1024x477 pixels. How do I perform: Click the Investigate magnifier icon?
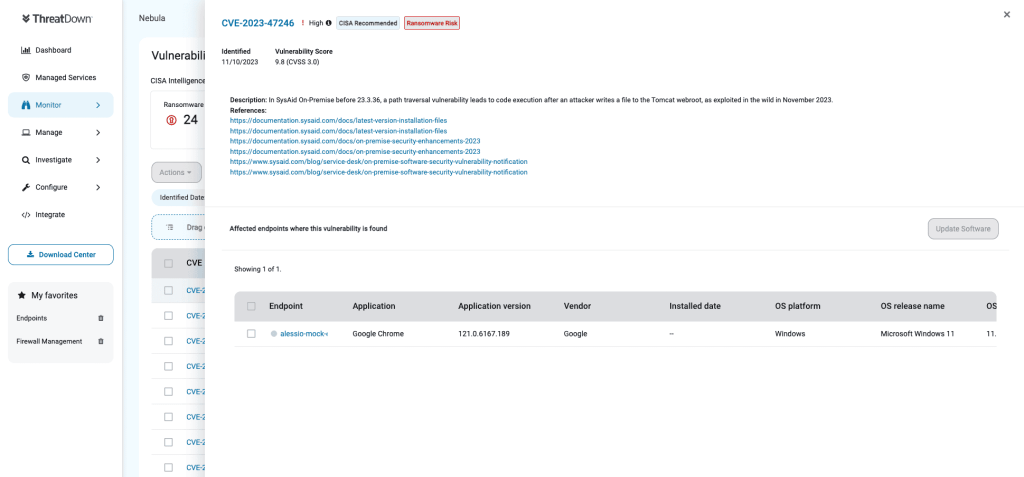click(26, 160)
